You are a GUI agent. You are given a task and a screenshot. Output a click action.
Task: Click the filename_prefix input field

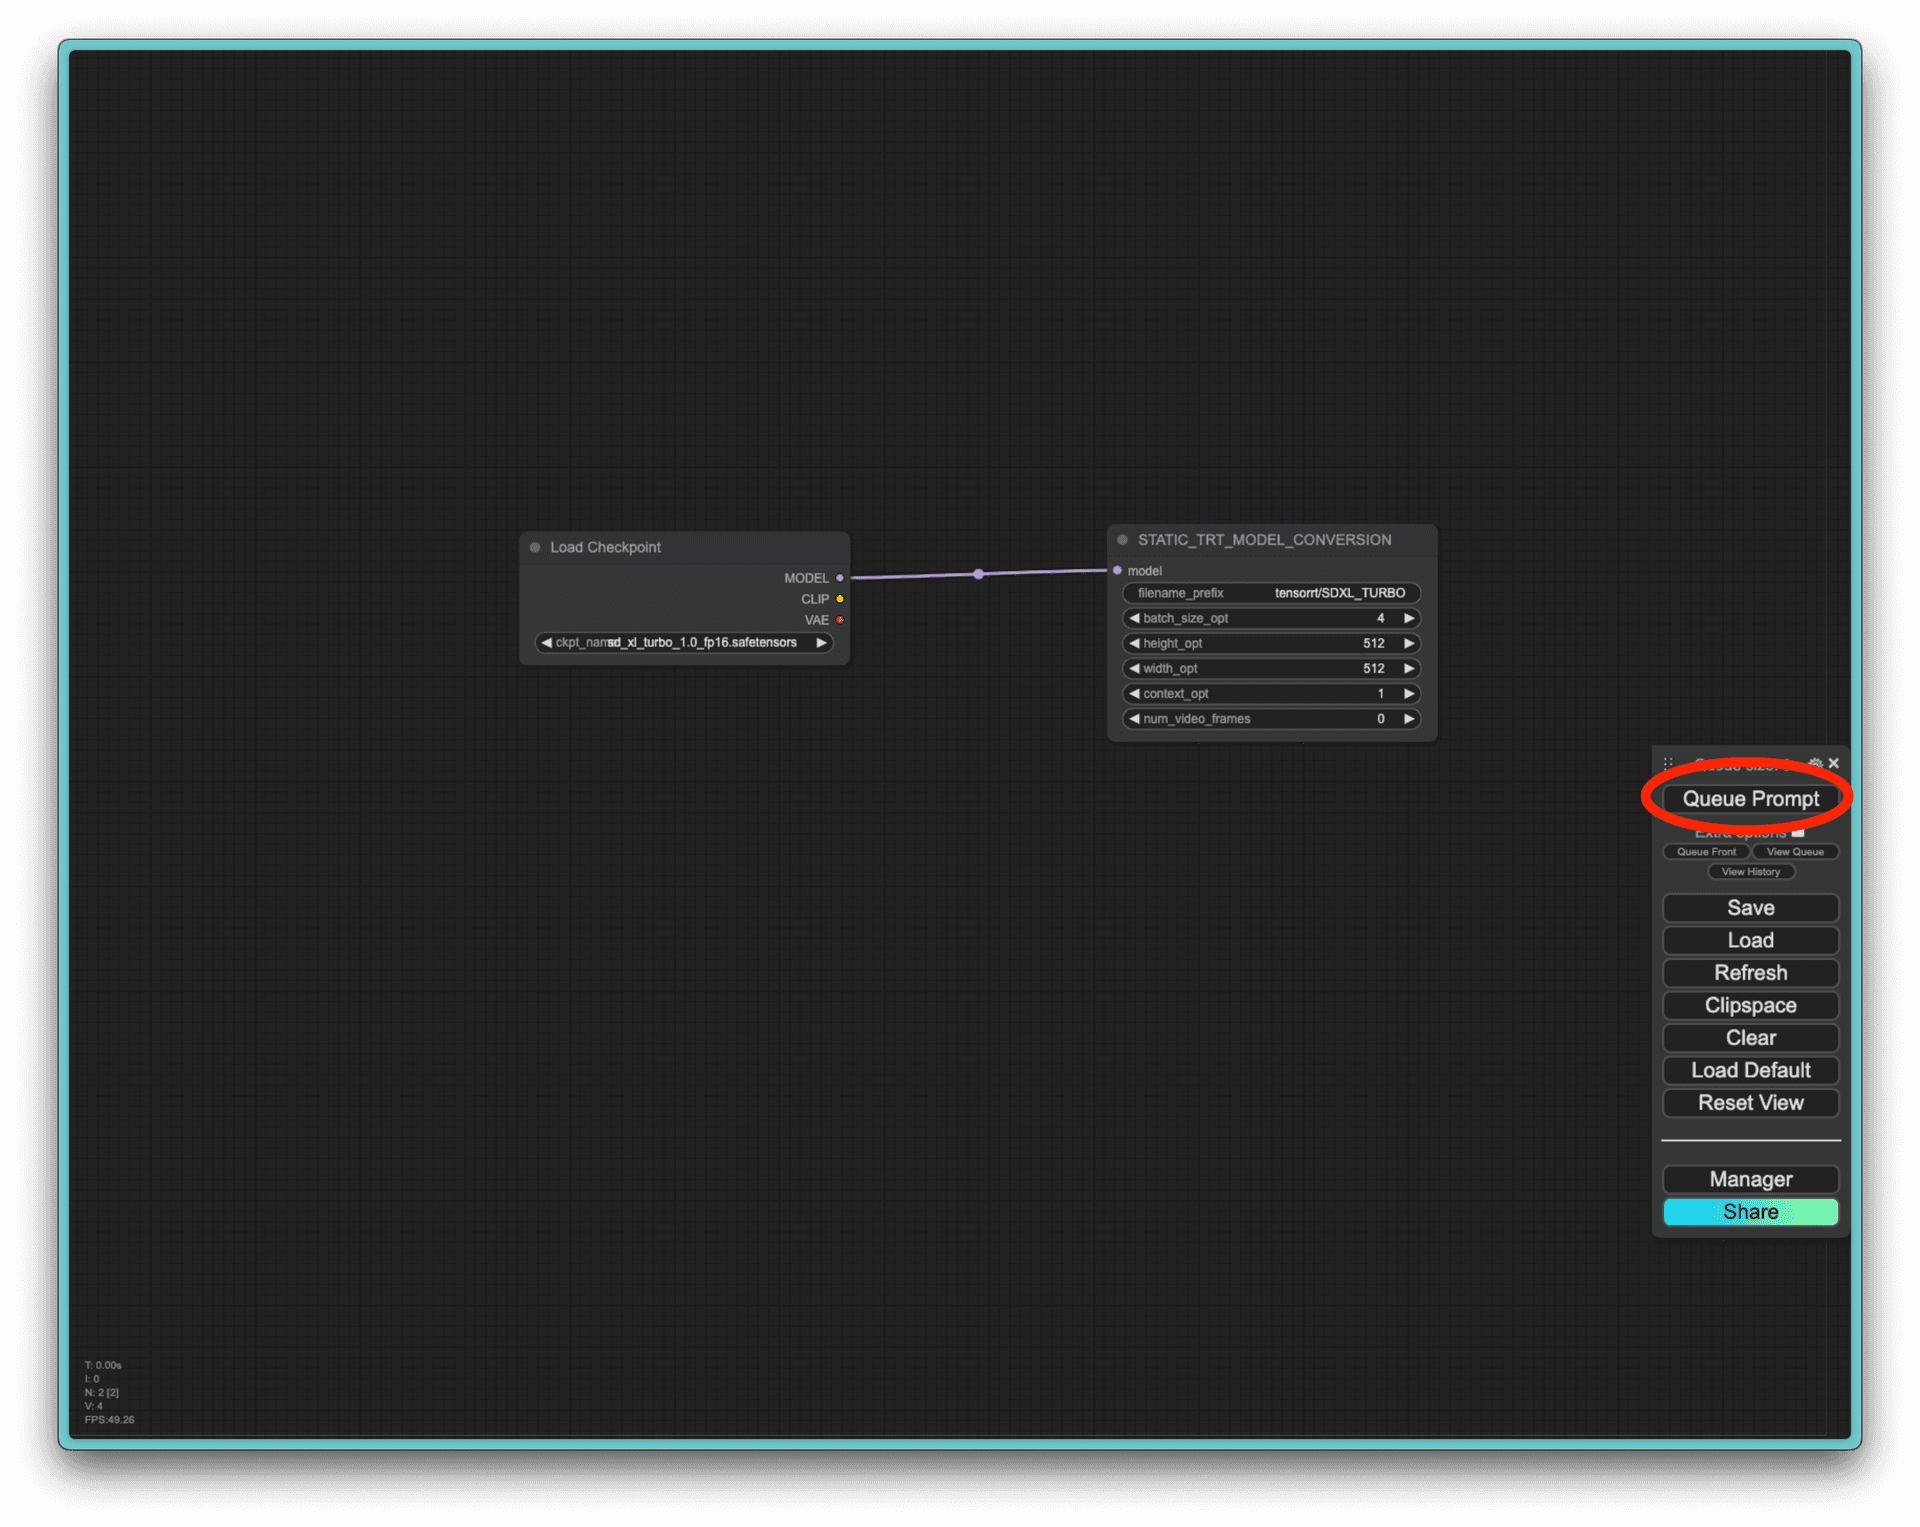1270,593
